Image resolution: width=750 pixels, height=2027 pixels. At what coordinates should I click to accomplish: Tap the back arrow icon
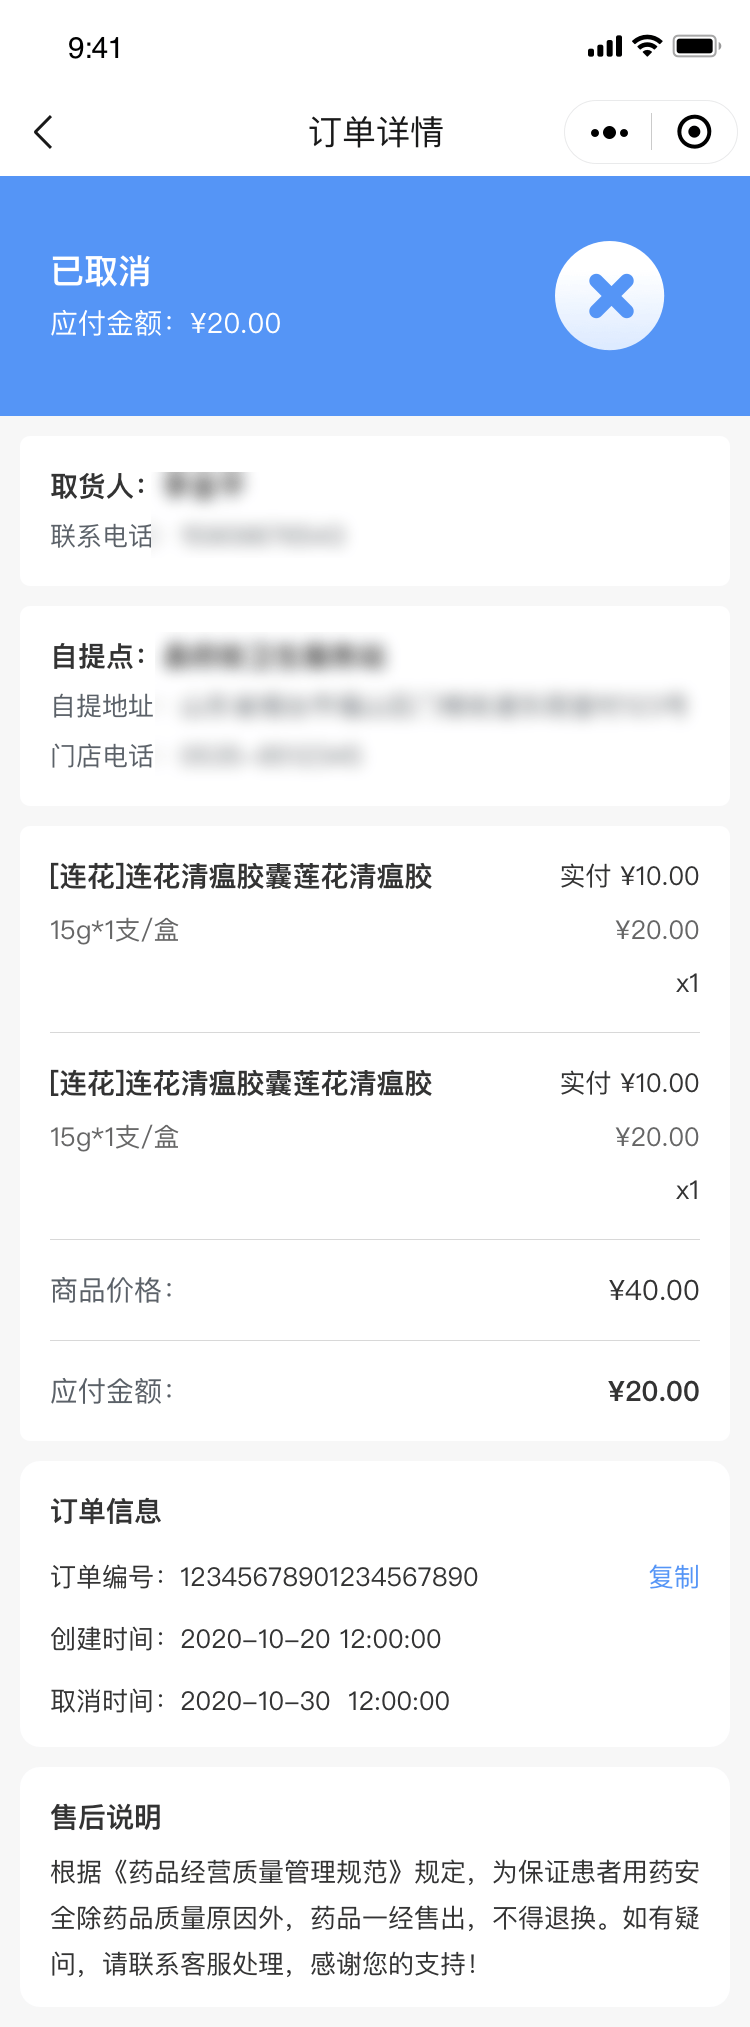43,132
